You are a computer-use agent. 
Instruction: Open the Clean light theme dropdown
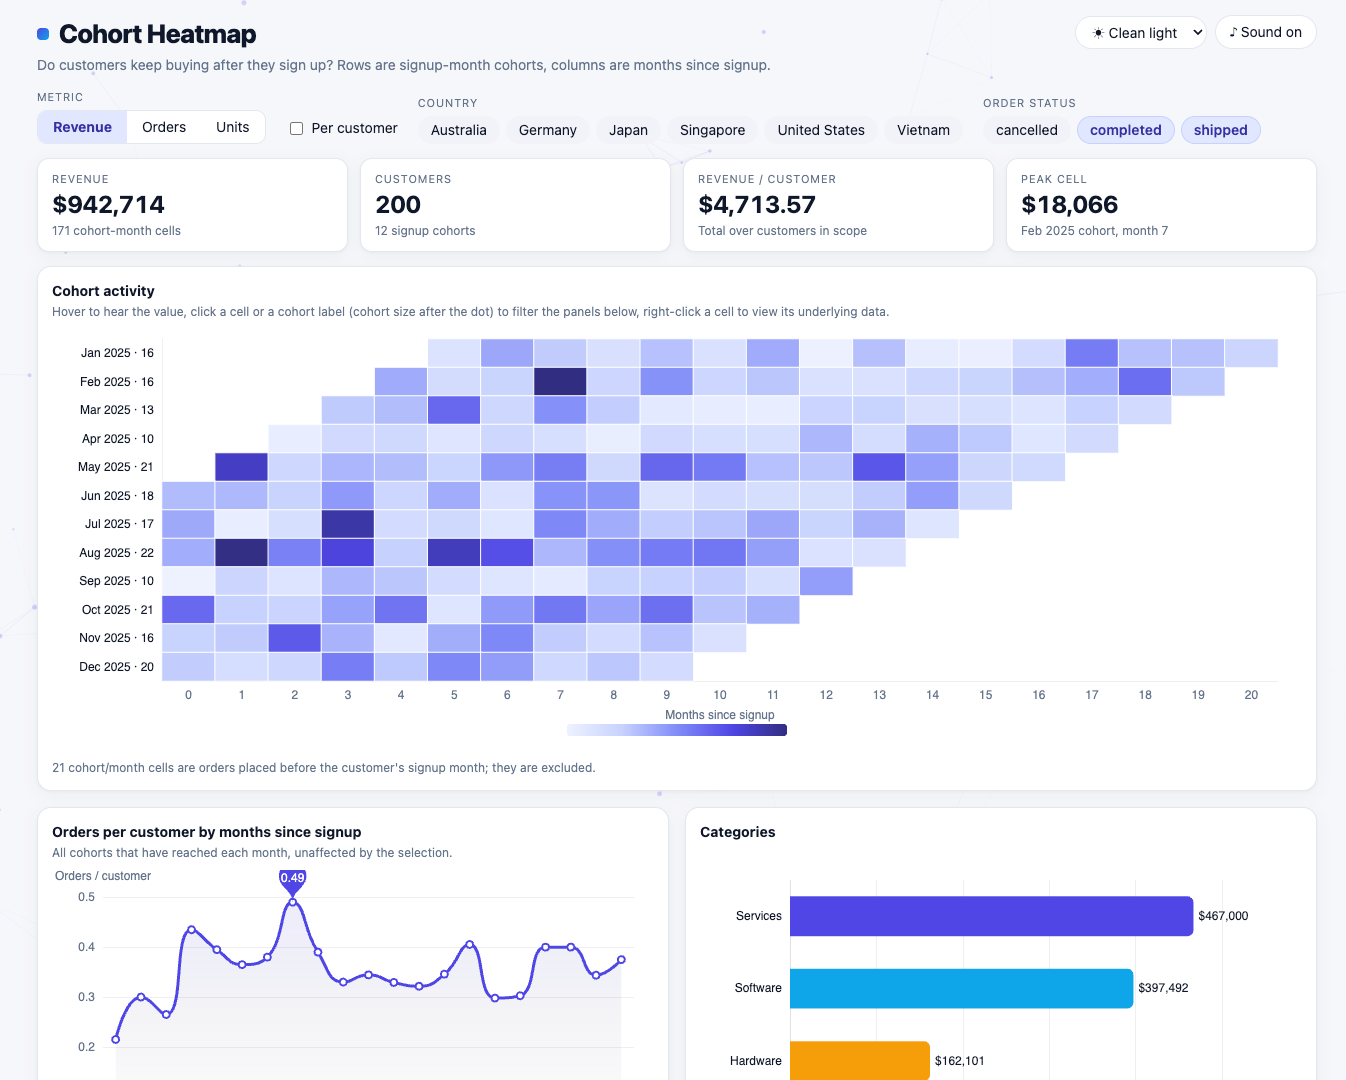click(1141, 33)
